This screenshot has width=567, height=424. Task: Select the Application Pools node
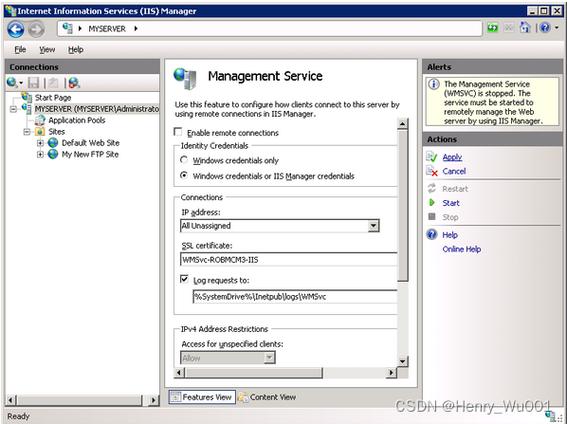[x=77, y=120]
